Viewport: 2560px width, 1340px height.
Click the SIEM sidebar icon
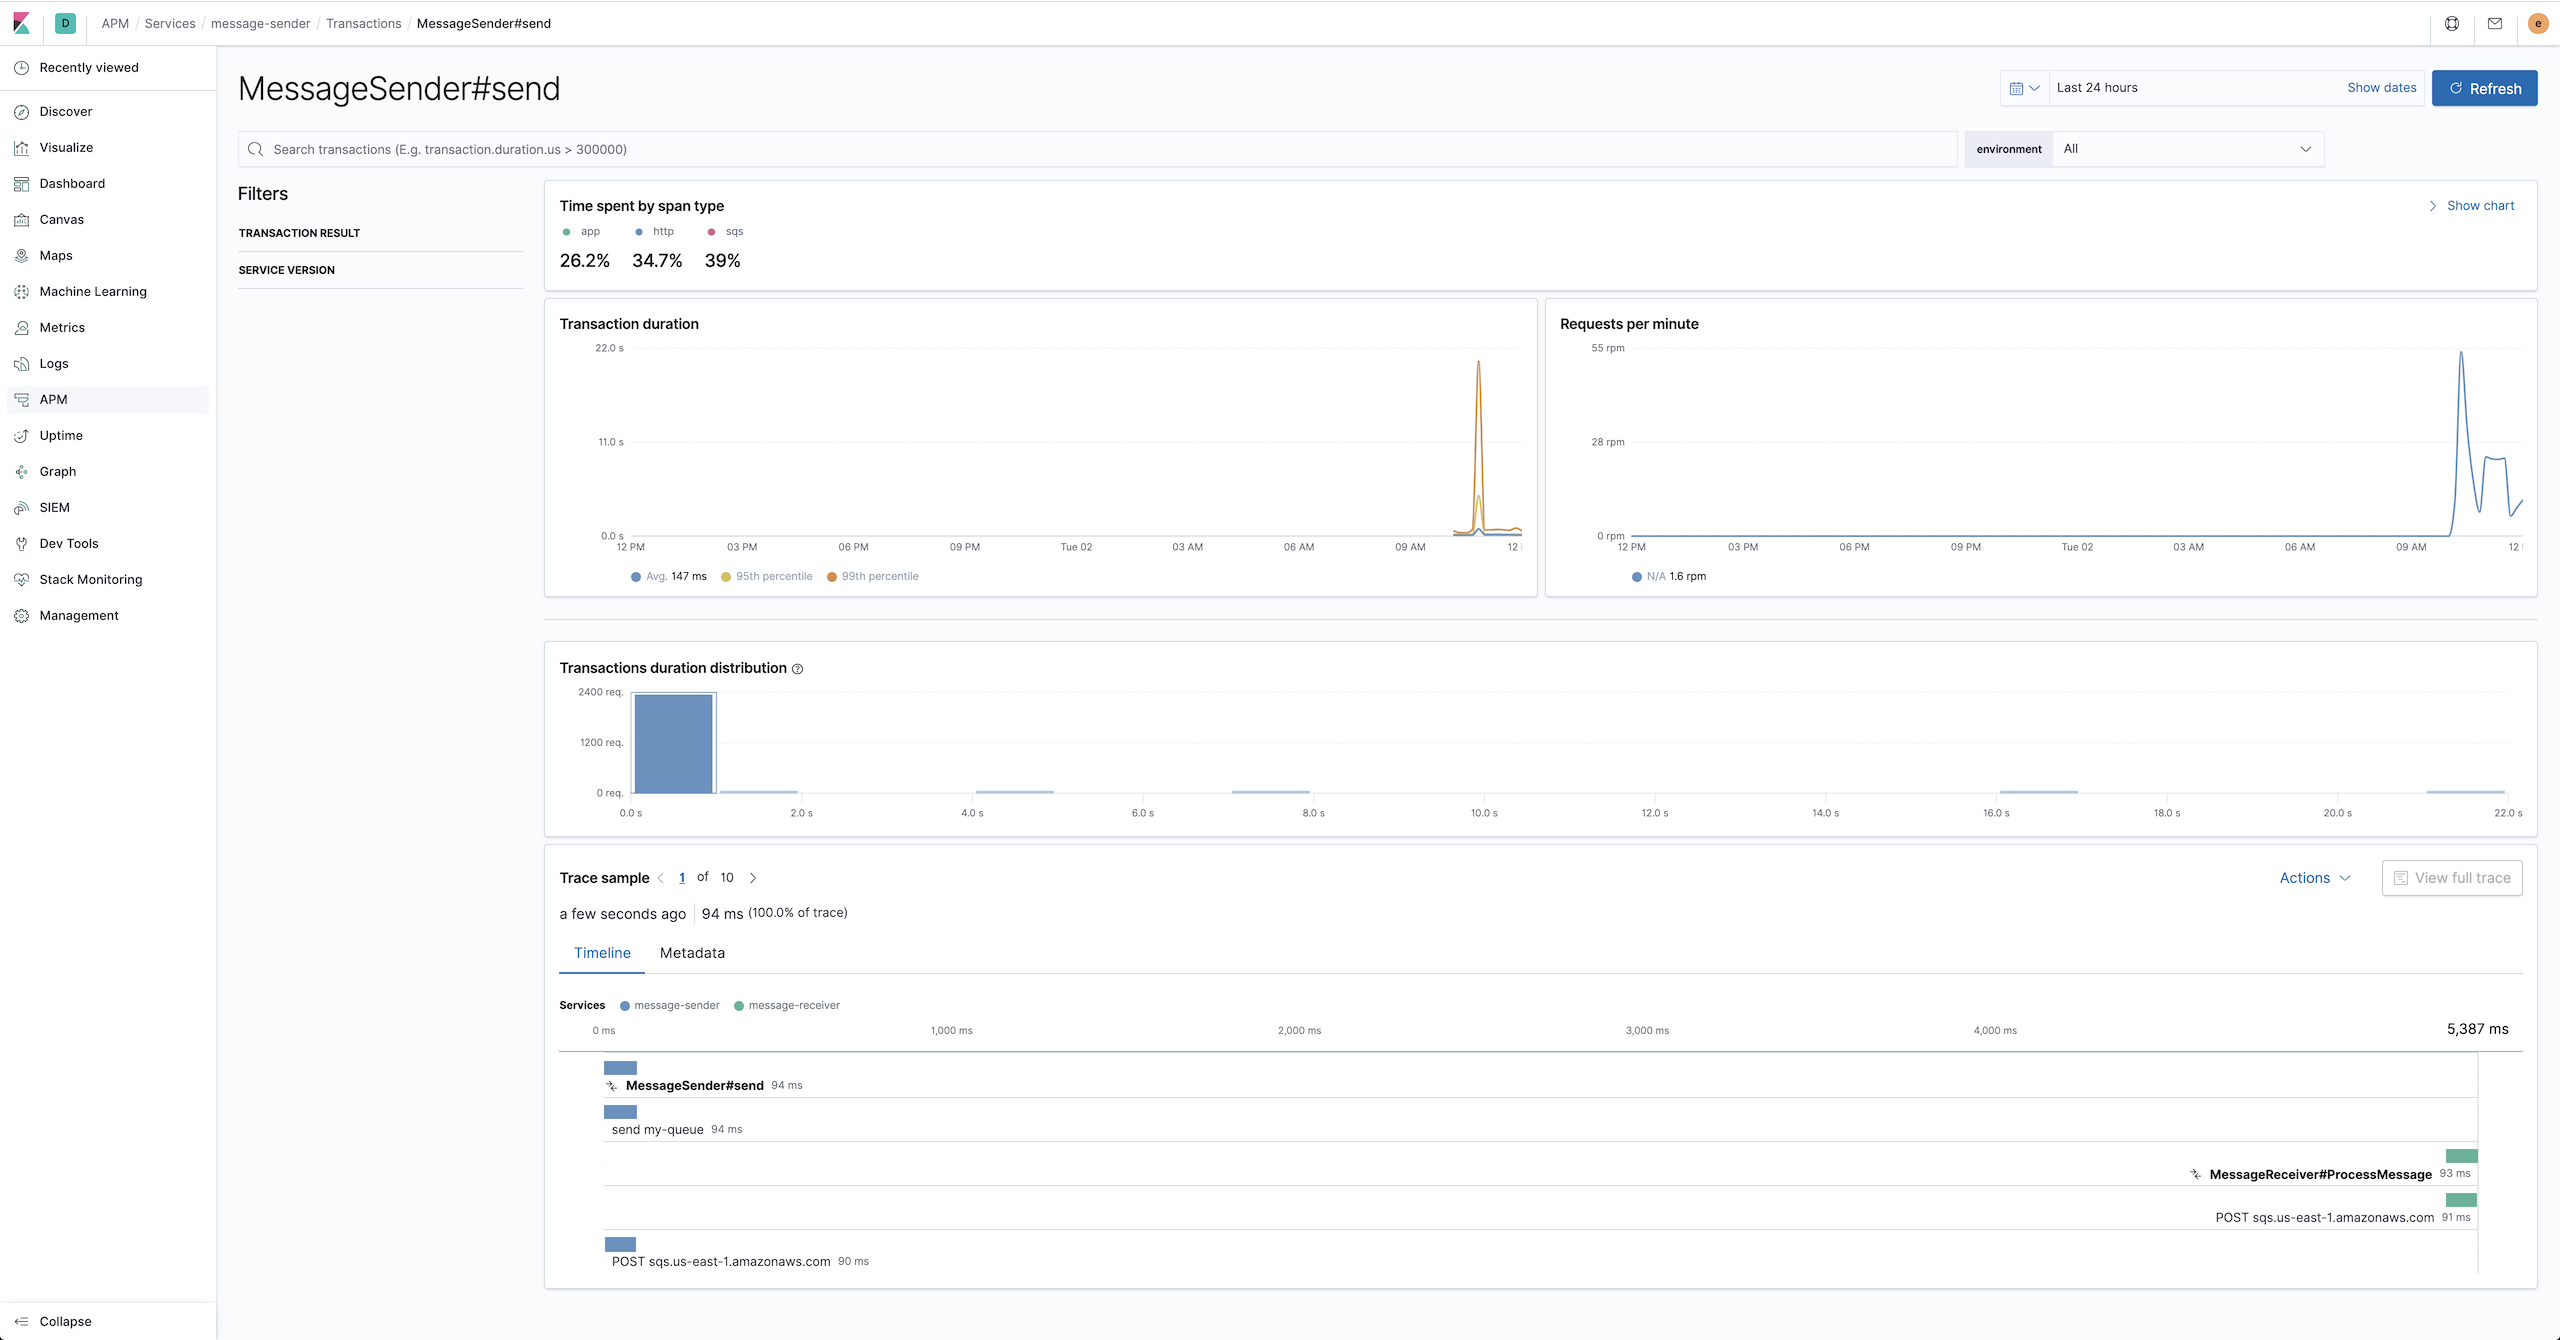pyautogui.click(x=21, y=508)
